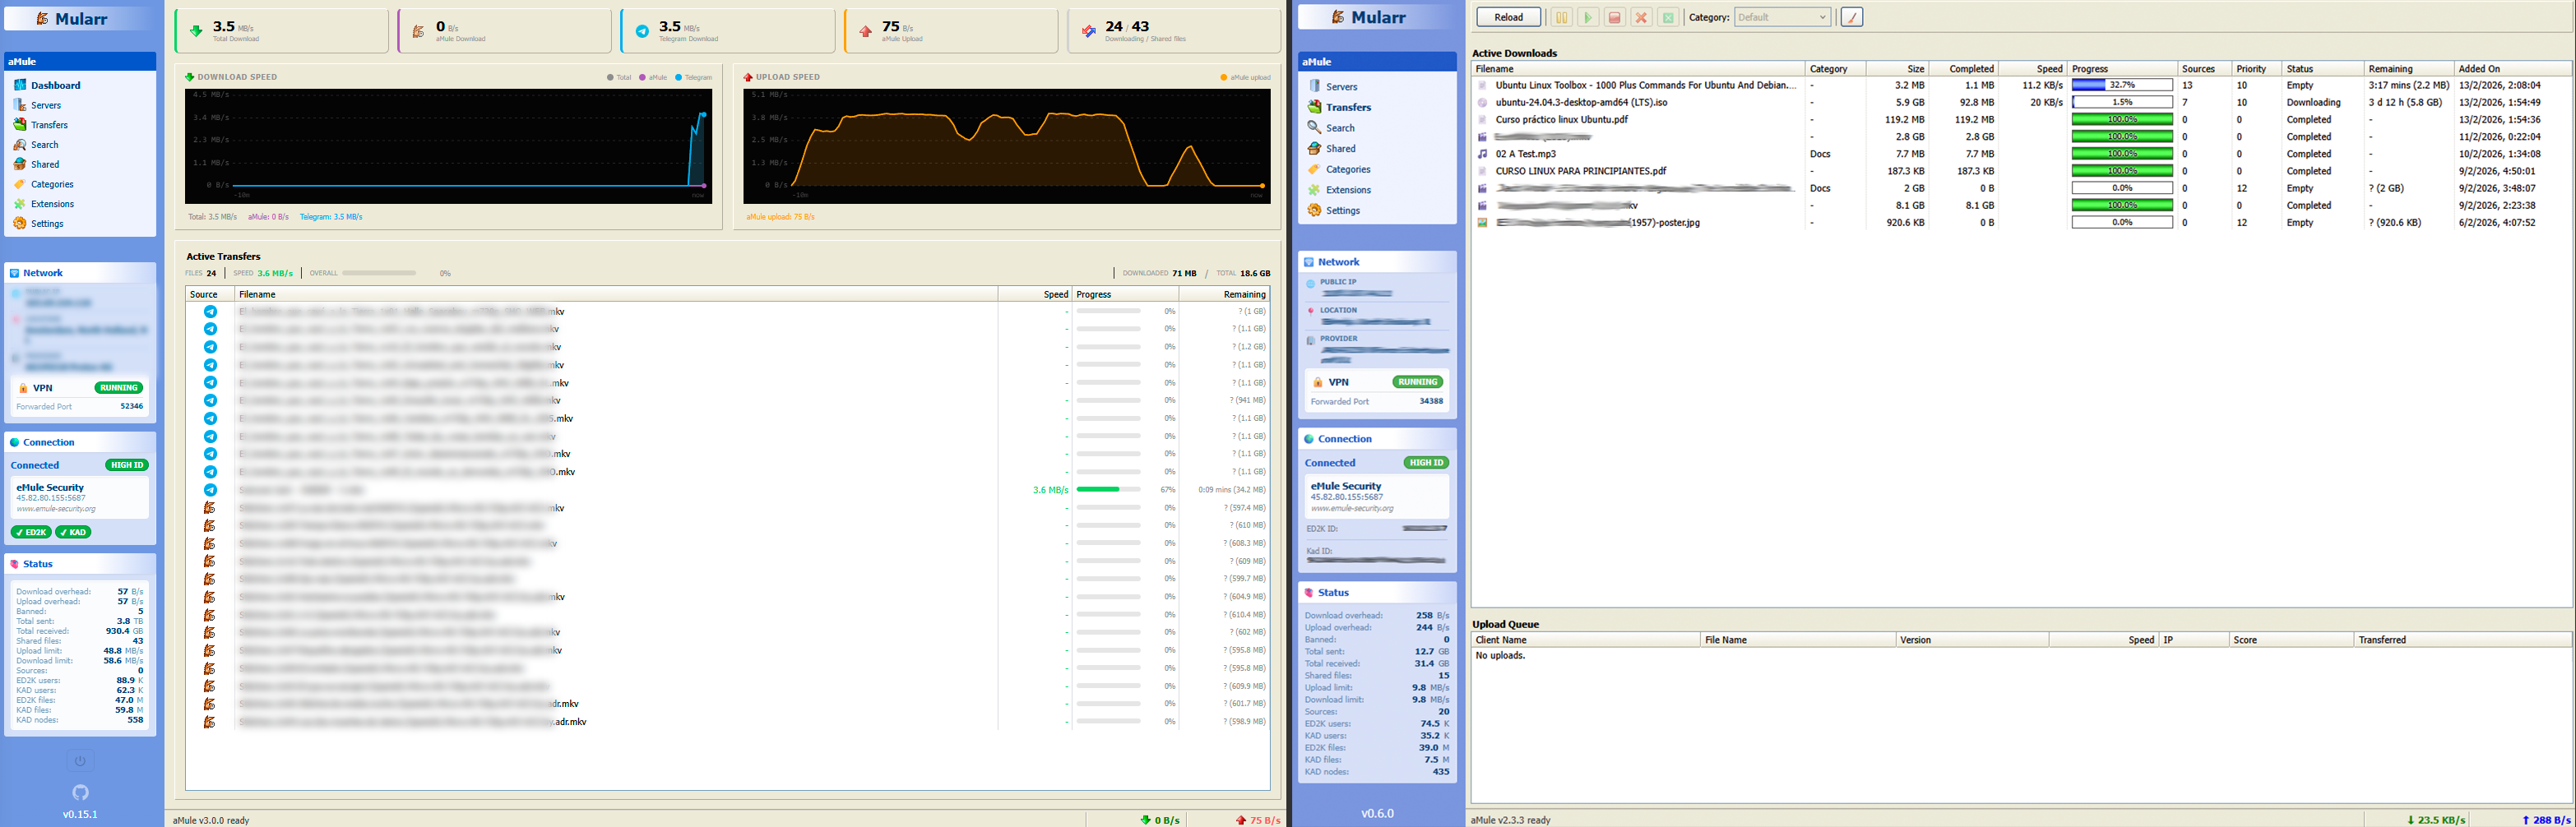Click the red X Cancel icon in toolbar
The width and height of the screenshot is (2576, 827).
pos(1641,17)
